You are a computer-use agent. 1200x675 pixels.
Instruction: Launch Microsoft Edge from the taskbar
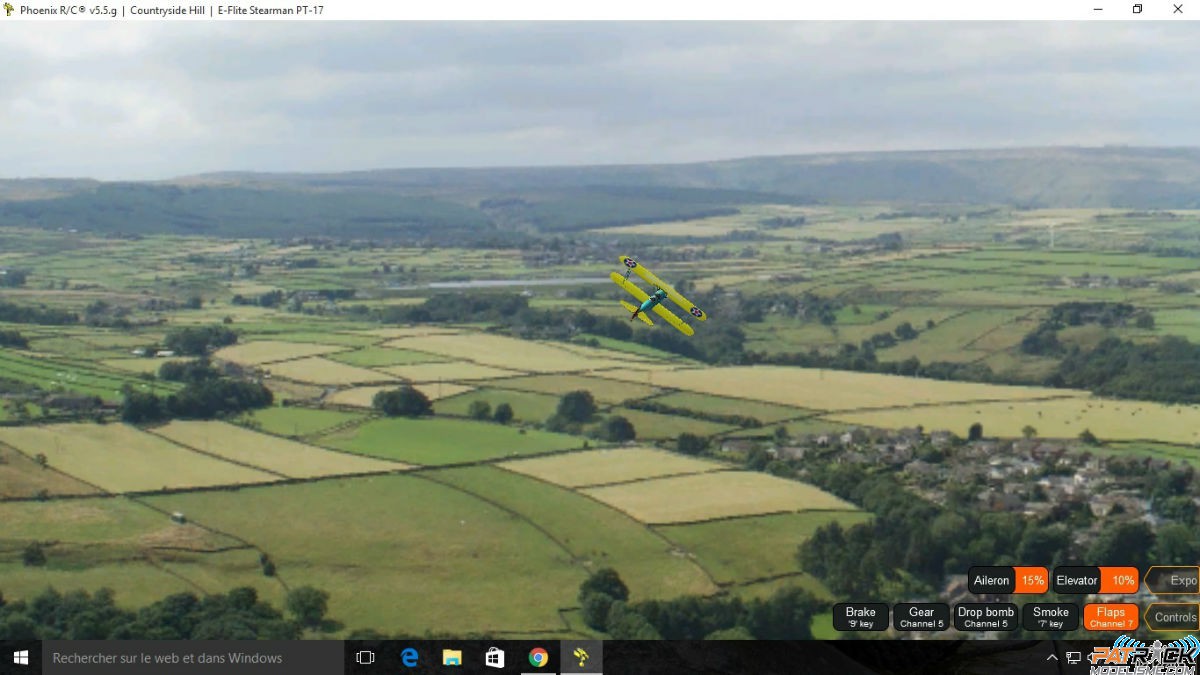409,657
